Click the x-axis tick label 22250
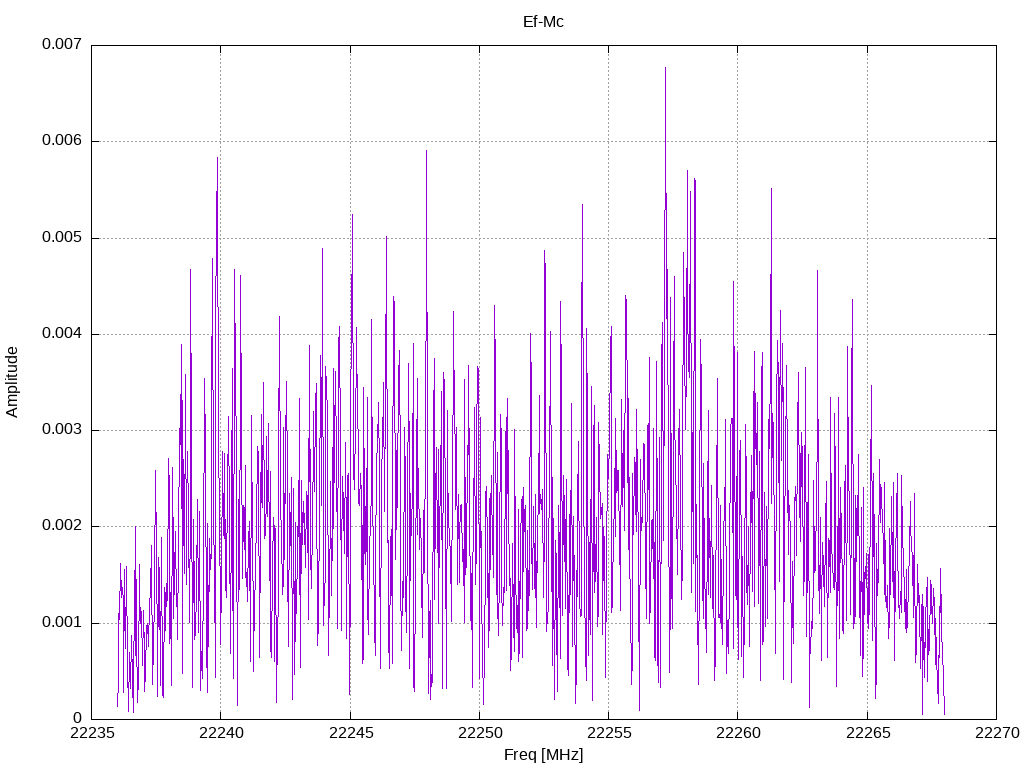The width and height of the screenshot is (1024, 768). click(479, 733)
